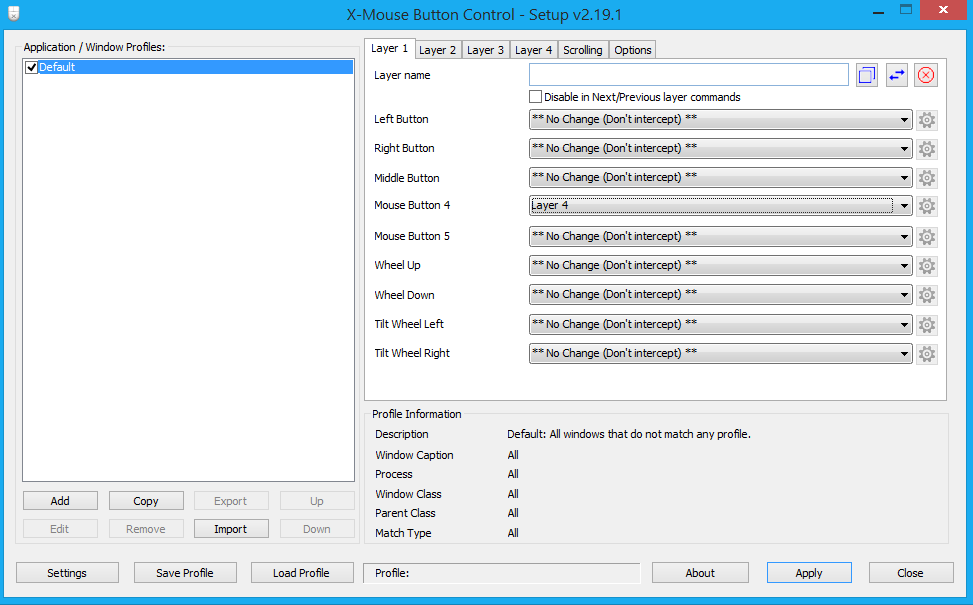
Task: Click Save Profile
Action: click(x=185, y=573)
